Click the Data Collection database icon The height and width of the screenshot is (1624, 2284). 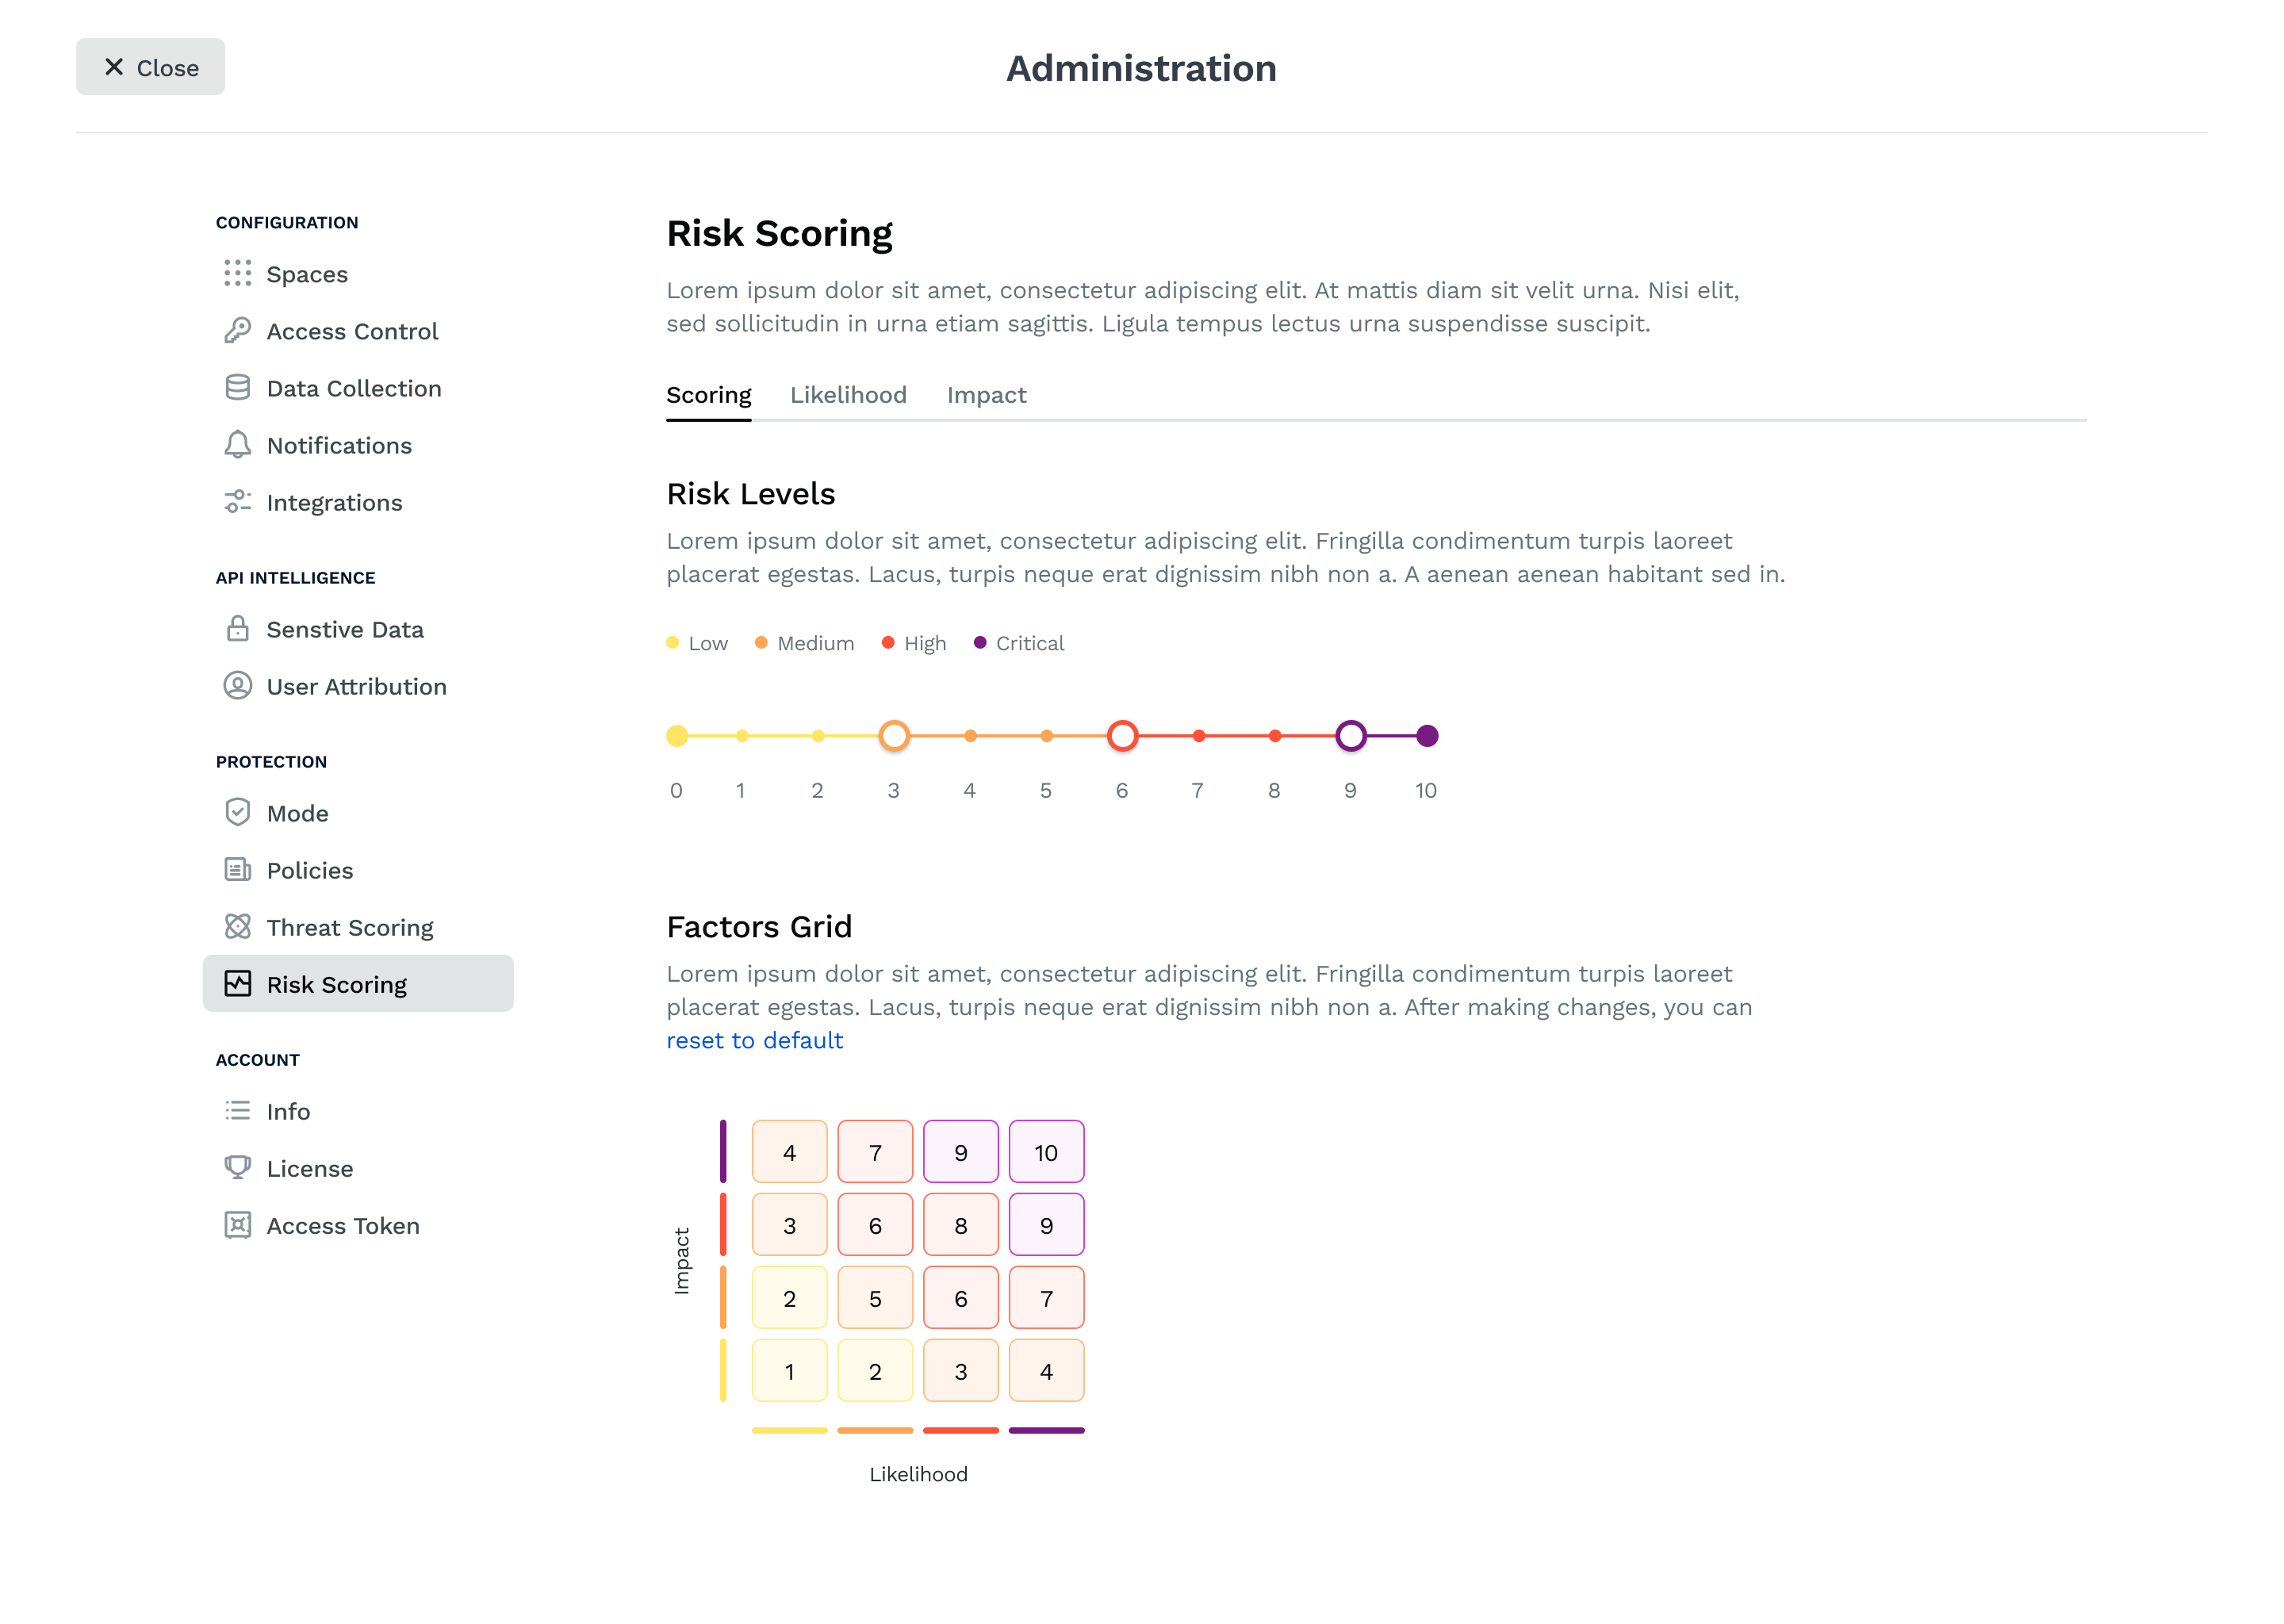point(237,387)
